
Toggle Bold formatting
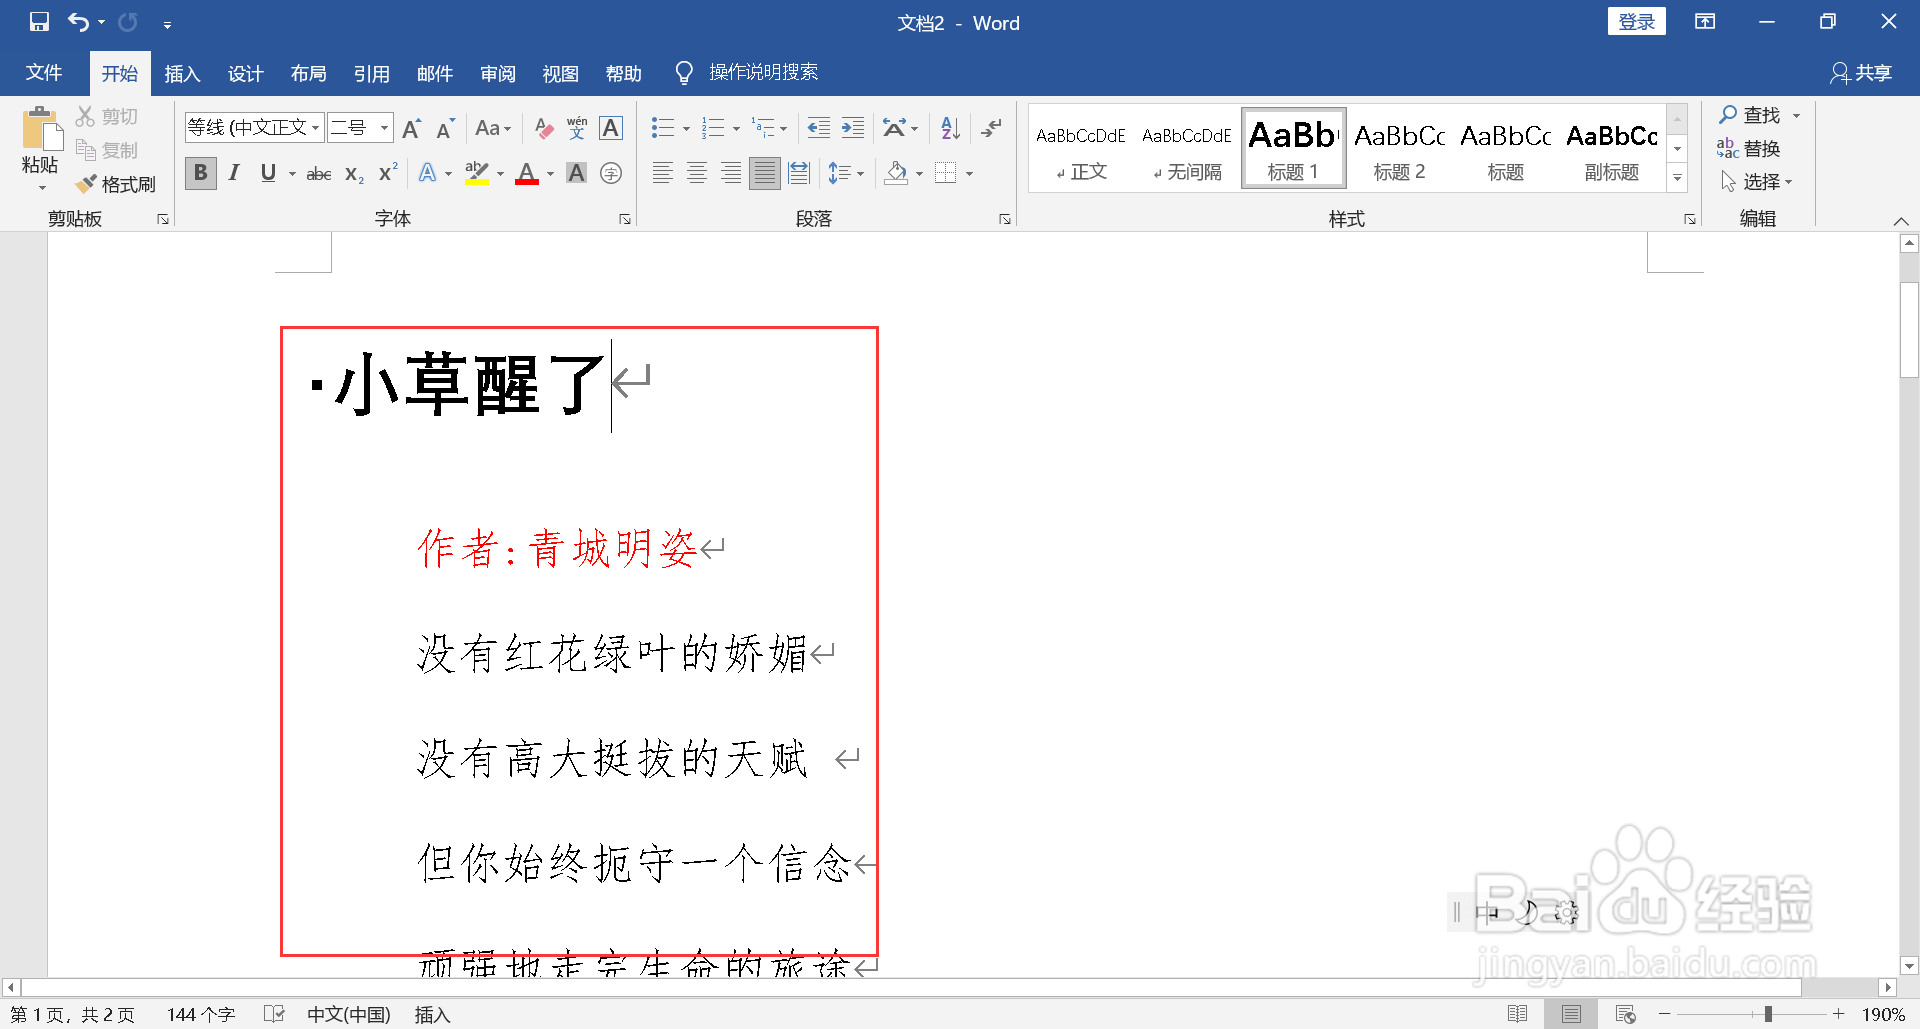pos(201,173)
